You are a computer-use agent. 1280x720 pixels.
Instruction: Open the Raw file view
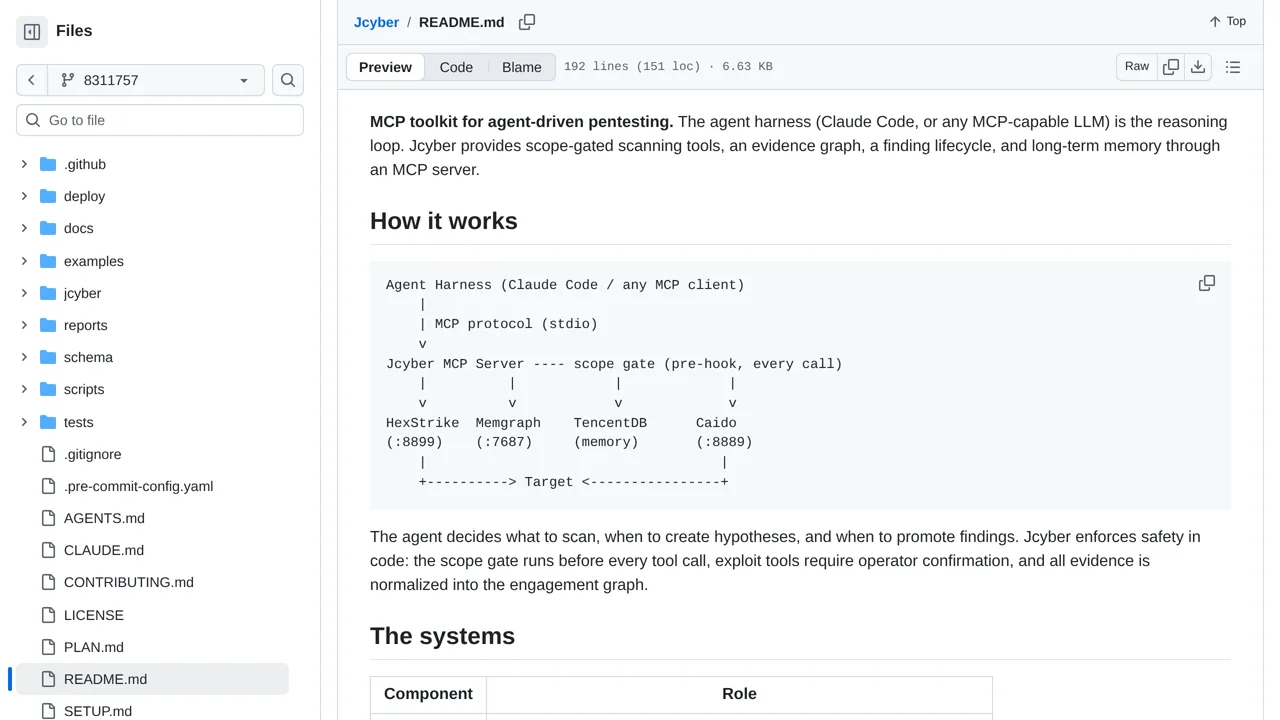1137,67
